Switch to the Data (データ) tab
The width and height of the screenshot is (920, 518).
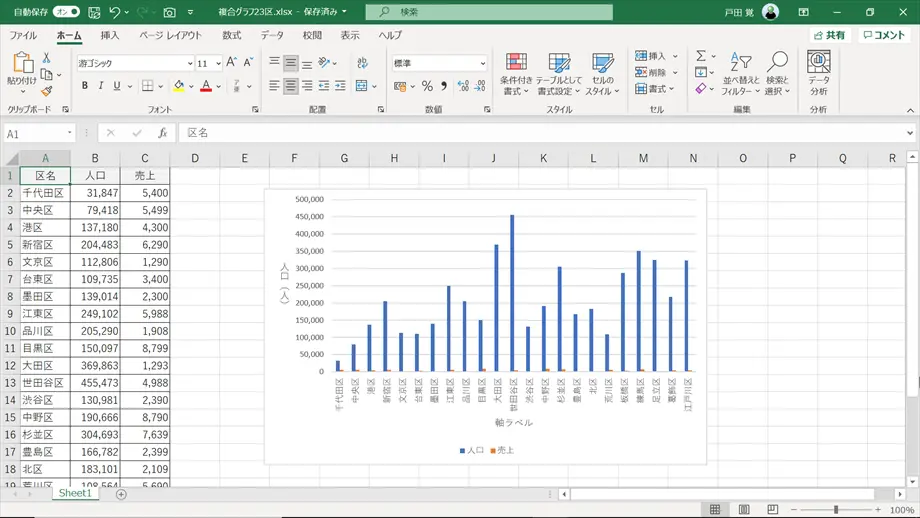(272, 35)
